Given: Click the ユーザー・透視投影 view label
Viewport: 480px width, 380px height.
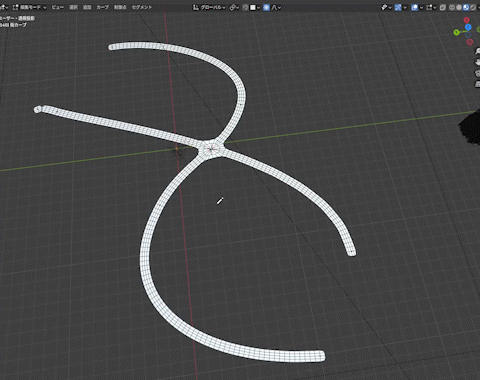Looking at the screenshot, I should (x=17, y=18).
